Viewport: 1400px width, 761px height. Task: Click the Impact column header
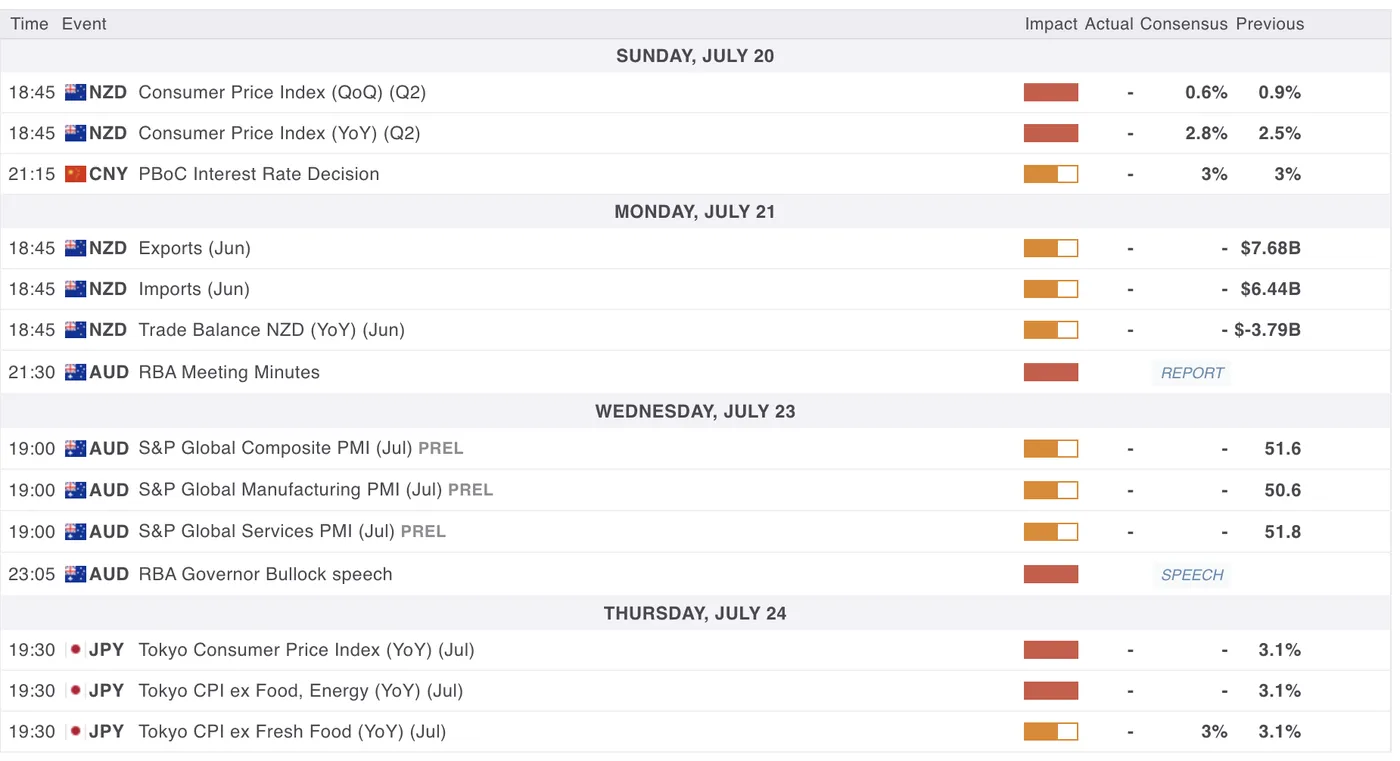click(x=1050, y=24)
